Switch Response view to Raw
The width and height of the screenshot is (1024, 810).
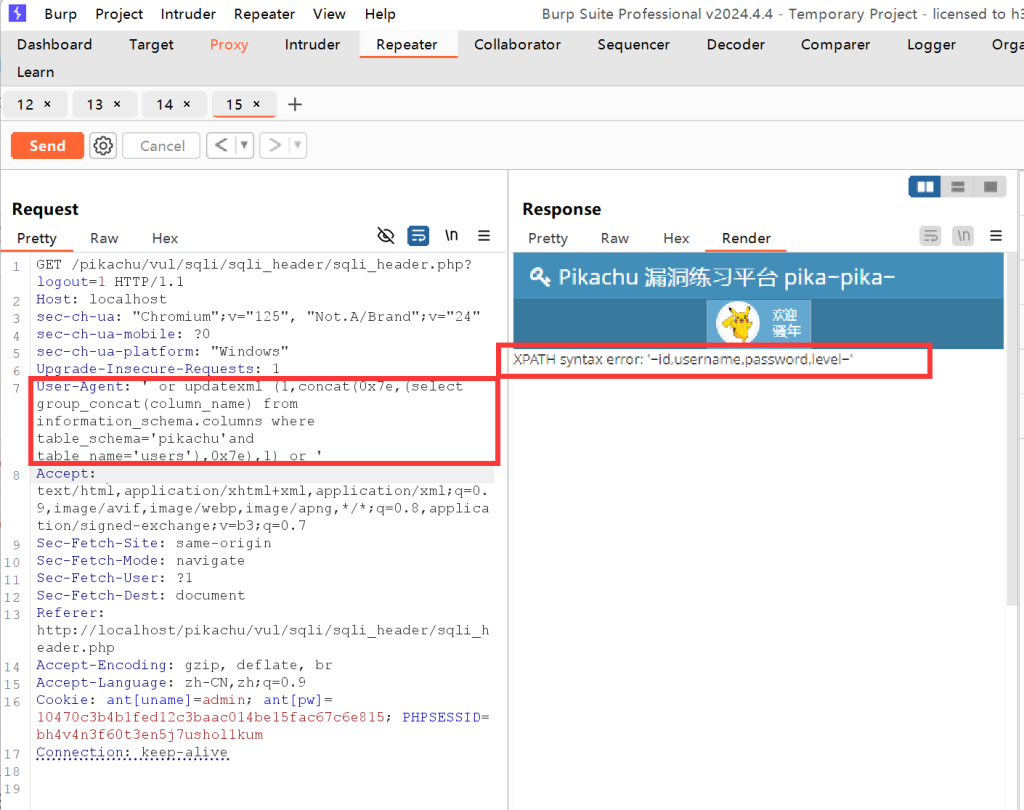(x=615, y=238)
